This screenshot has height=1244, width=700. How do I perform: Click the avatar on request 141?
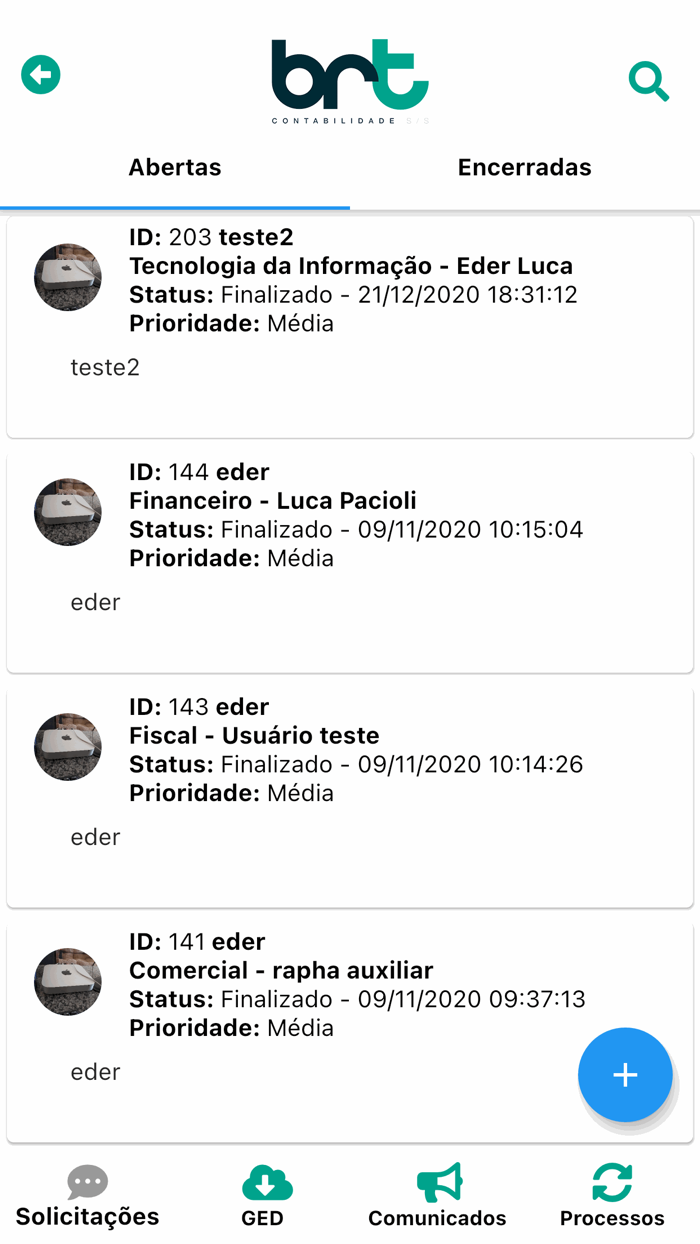(x=67, y=982)
